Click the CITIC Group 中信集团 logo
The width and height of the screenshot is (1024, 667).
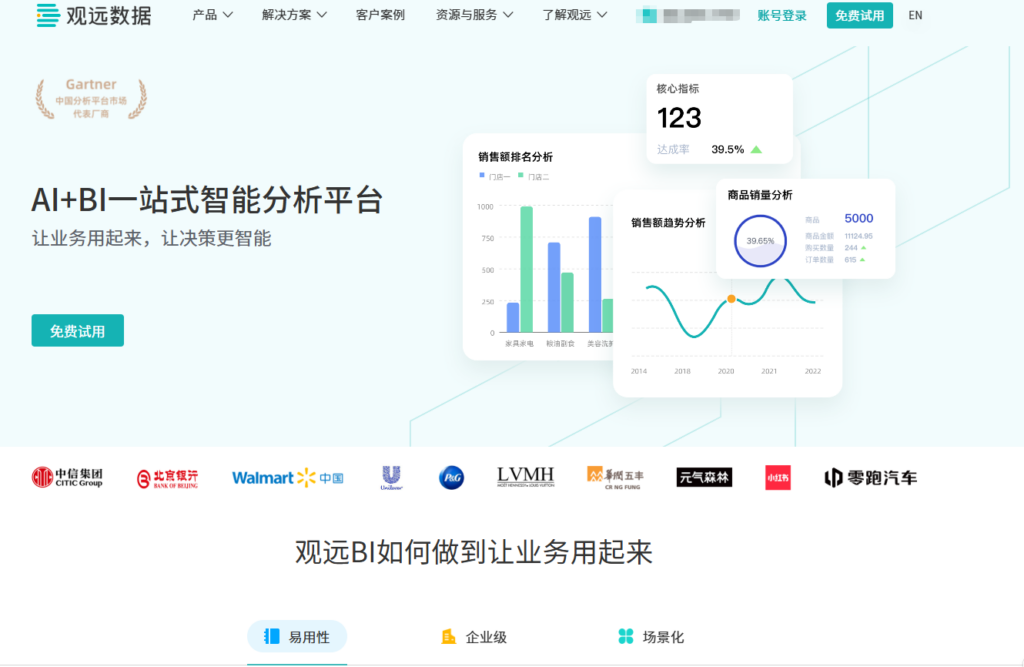pyautogui.click(x=67, y=478)
